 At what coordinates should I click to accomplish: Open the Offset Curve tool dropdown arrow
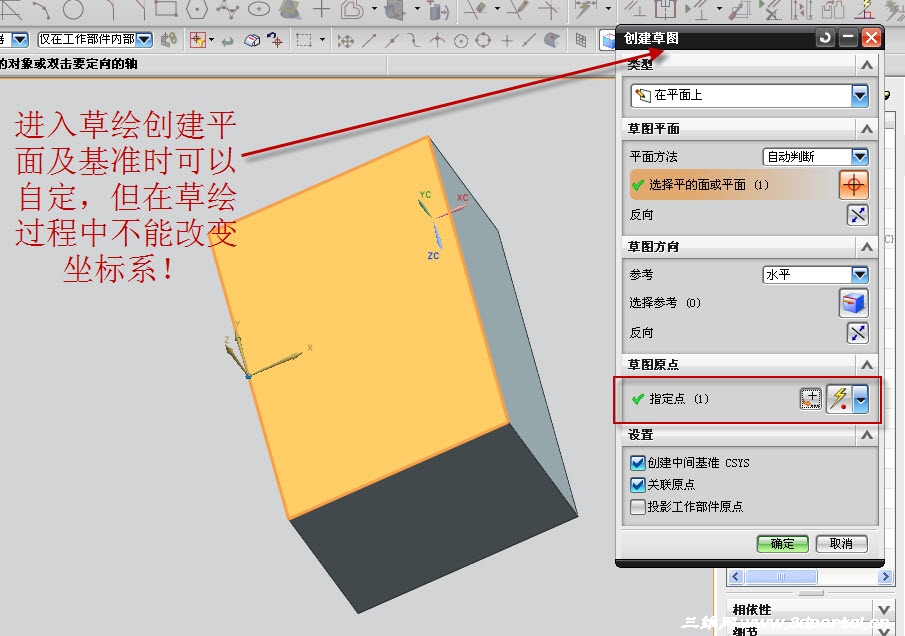coord(375,9)
